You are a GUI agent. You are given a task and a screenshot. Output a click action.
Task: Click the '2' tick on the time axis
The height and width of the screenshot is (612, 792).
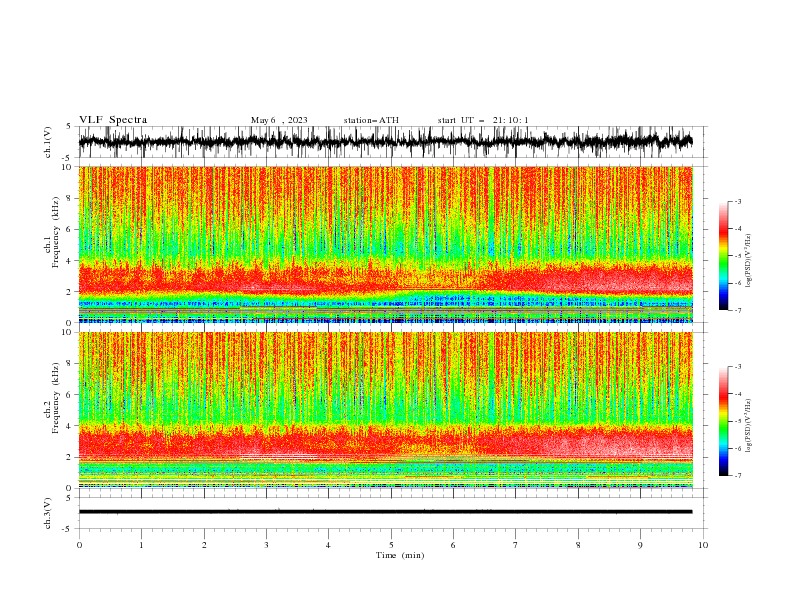pyautogui.click(x=204, y=545)
